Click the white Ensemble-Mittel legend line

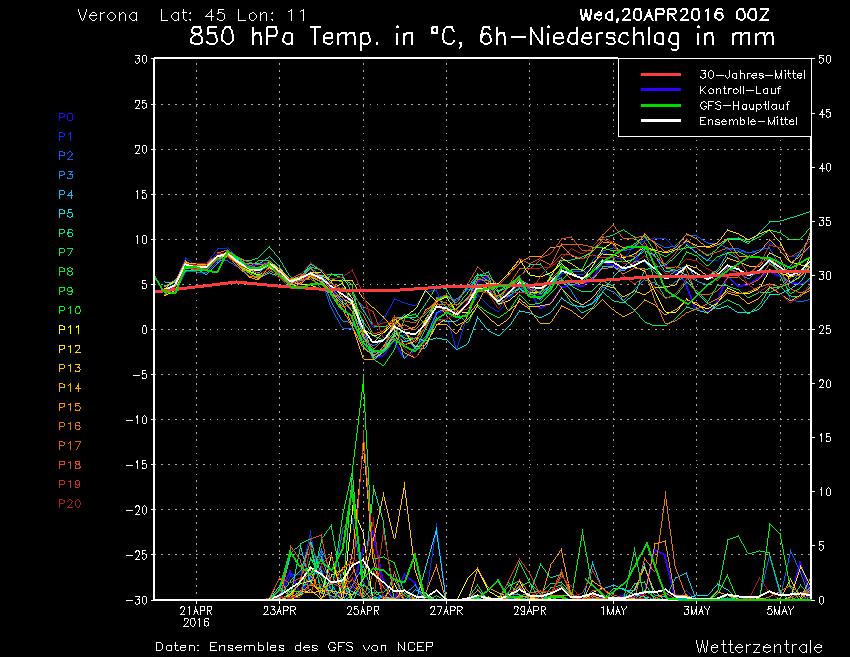coord(661,121)
